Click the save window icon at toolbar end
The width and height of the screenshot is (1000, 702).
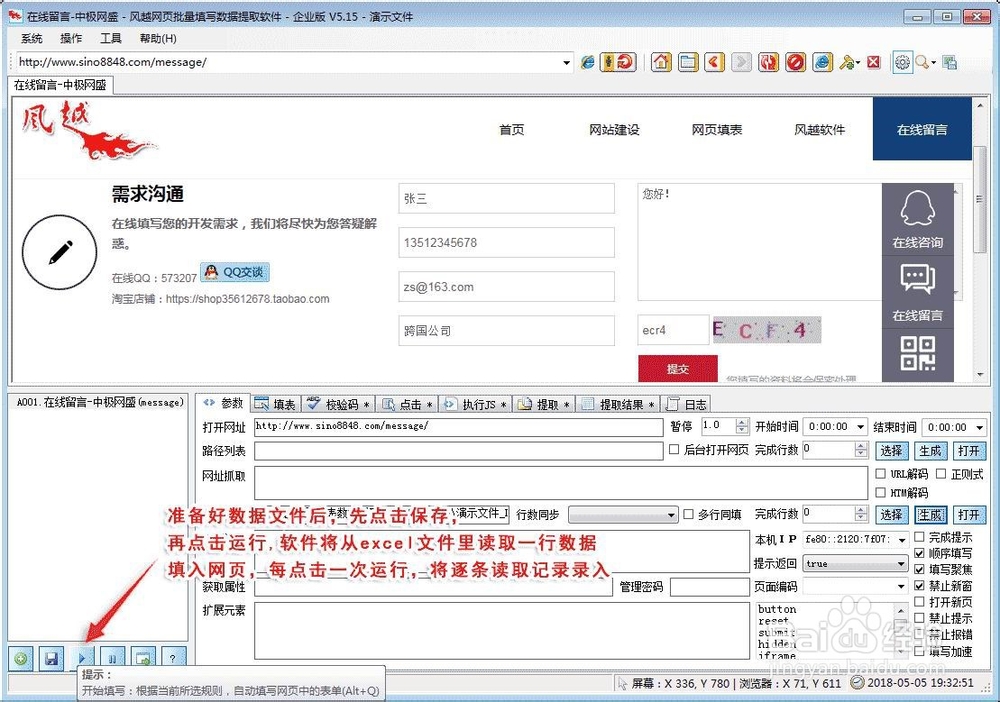(950, 62)
